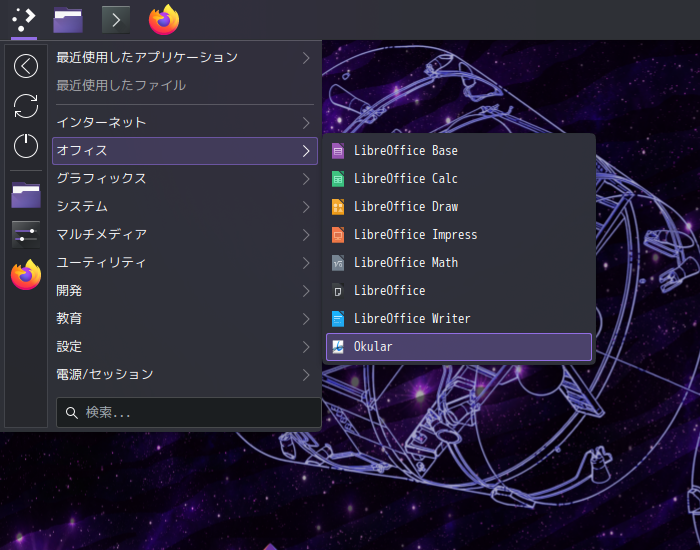Open the グラフィックス category
700x550 pixels.
pos(185,179)
